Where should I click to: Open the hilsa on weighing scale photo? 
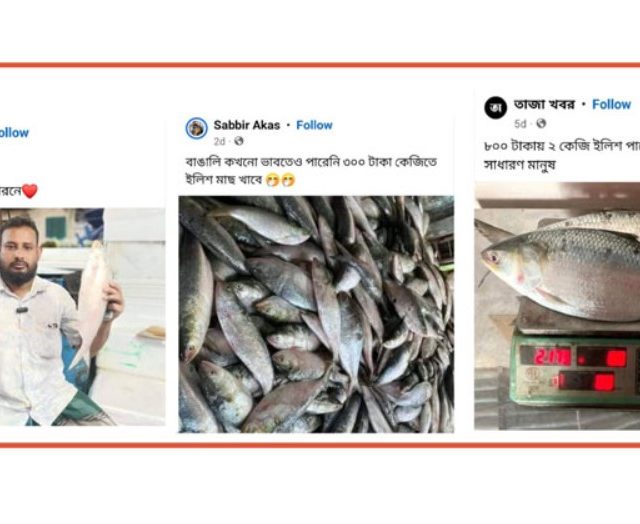pos(557,306)
